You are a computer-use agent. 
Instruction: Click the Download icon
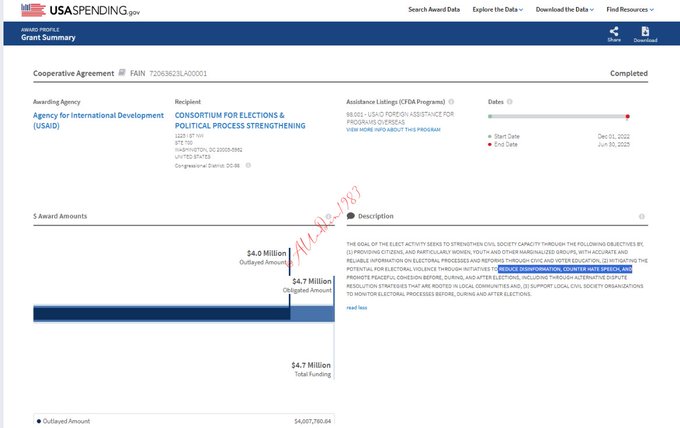coord(645,33)
